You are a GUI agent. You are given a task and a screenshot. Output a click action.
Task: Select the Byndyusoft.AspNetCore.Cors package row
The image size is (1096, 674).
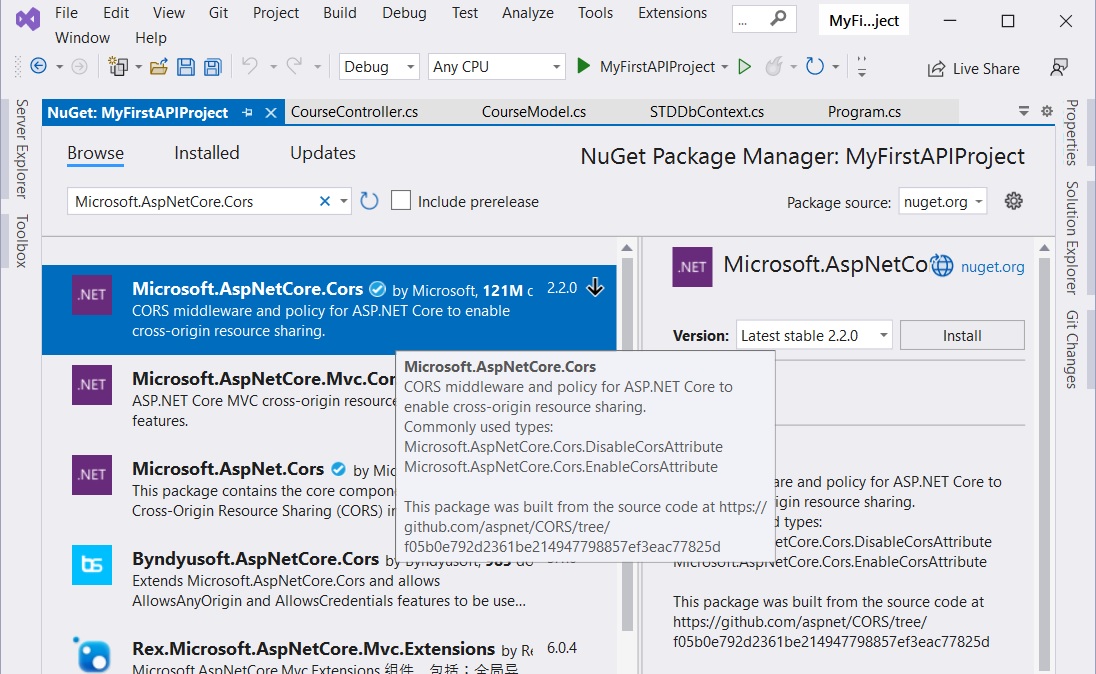pos(329,580)
